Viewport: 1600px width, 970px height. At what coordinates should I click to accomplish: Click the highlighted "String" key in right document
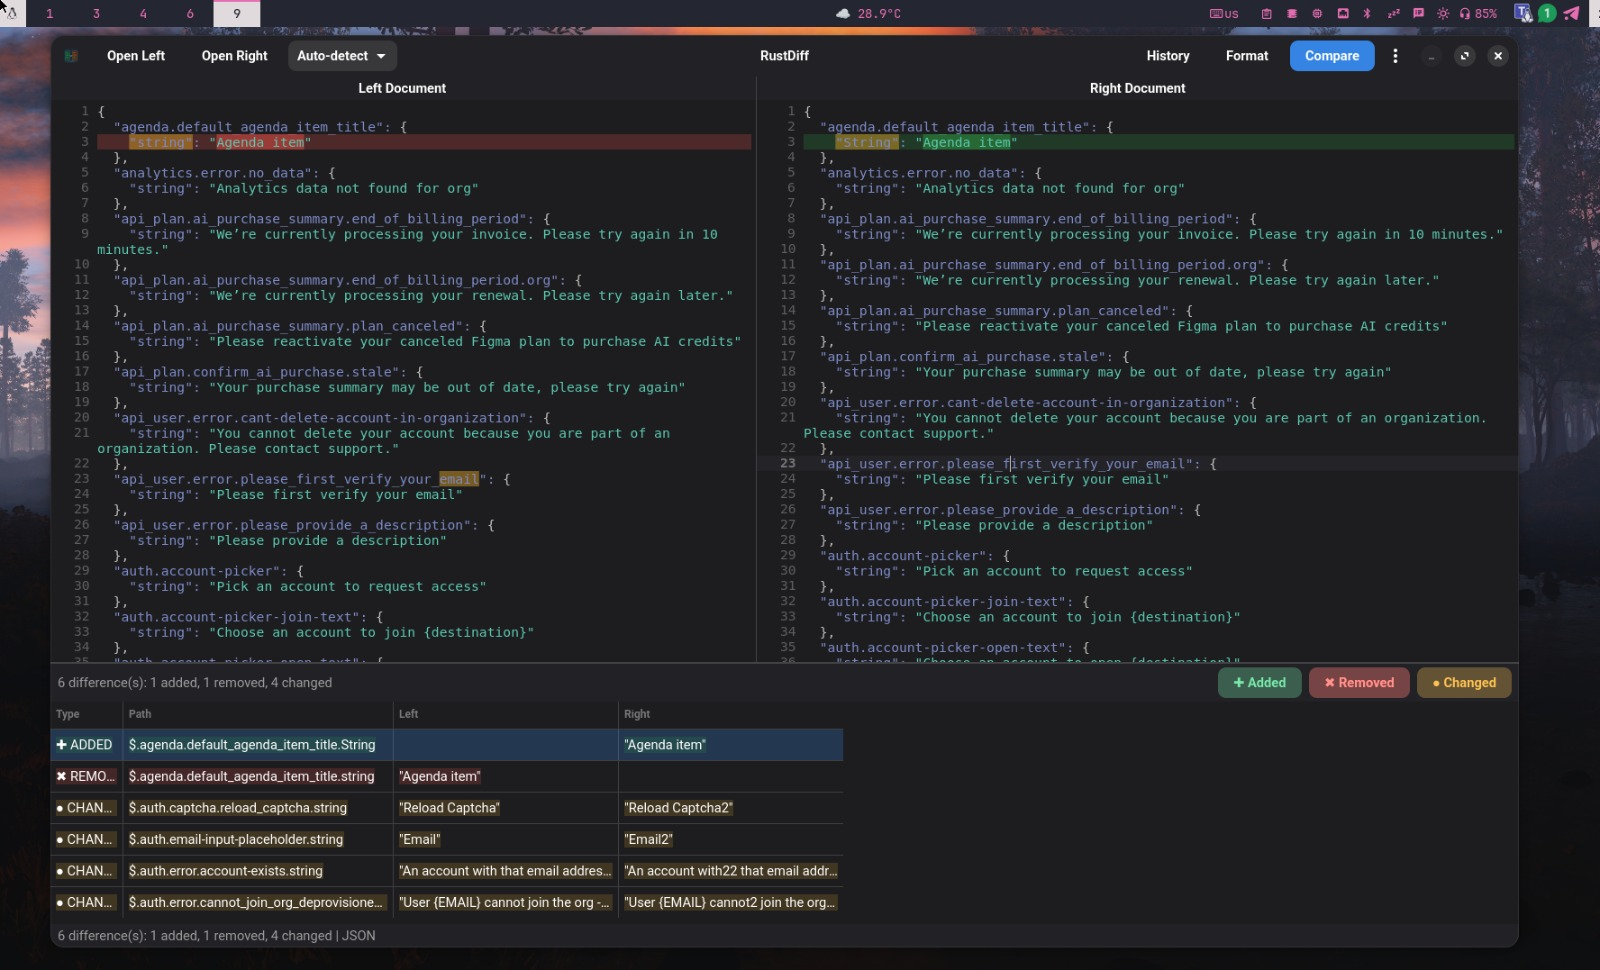(867, 143)
